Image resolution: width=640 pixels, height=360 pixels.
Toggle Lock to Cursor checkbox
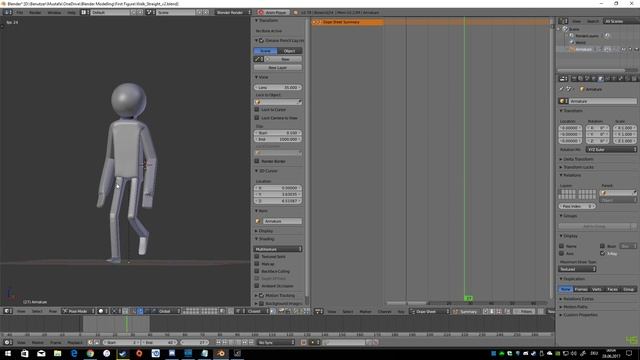257,110
